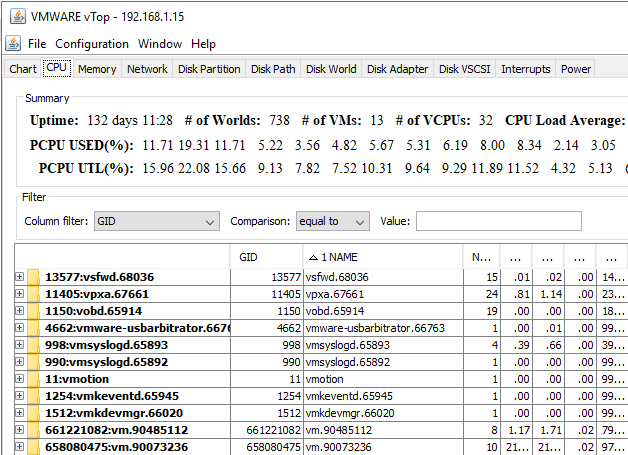
Task: Click folder icon of 1512:vmkdevmgr.66020 row
Action: pos(34,413)
